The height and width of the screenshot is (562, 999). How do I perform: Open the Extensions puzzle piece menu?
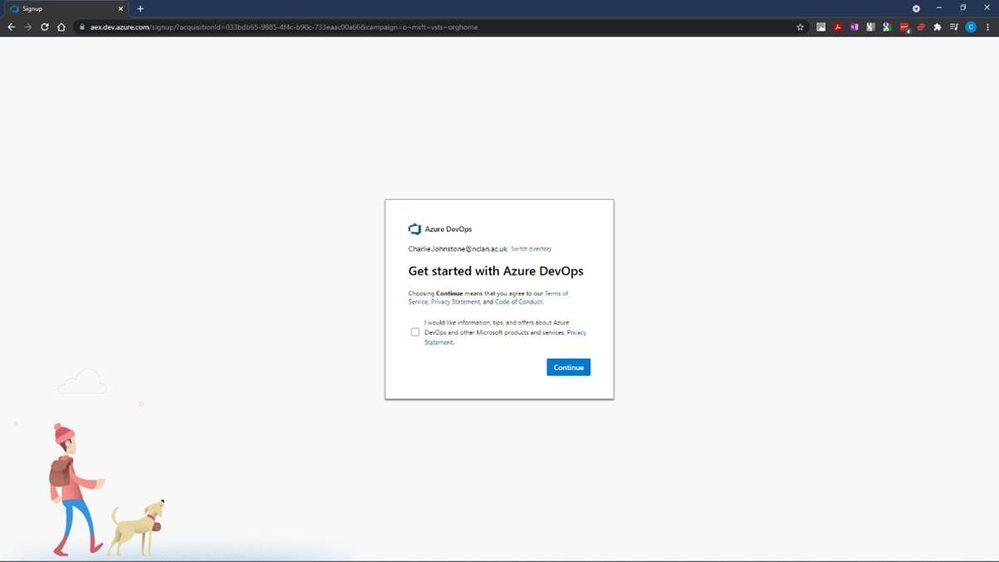tap(937, 27)
